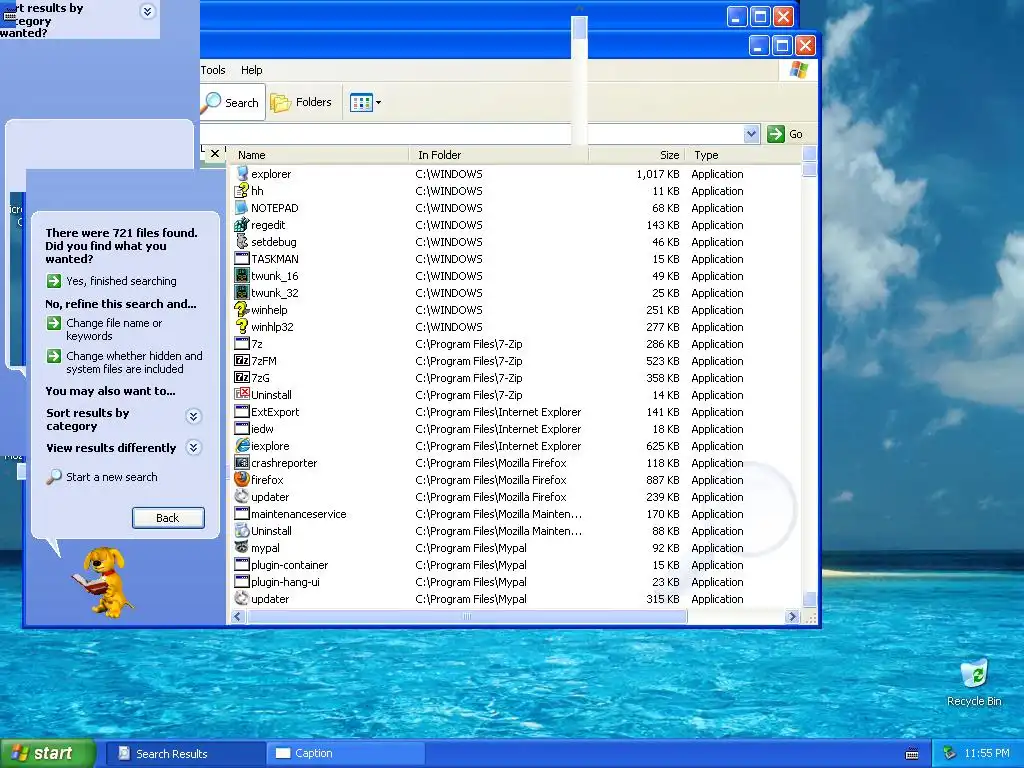Select the twunk_16 icon
The height and width of the screenshot is (768, 1024).
pyautogui.click(x=242, y=276)
